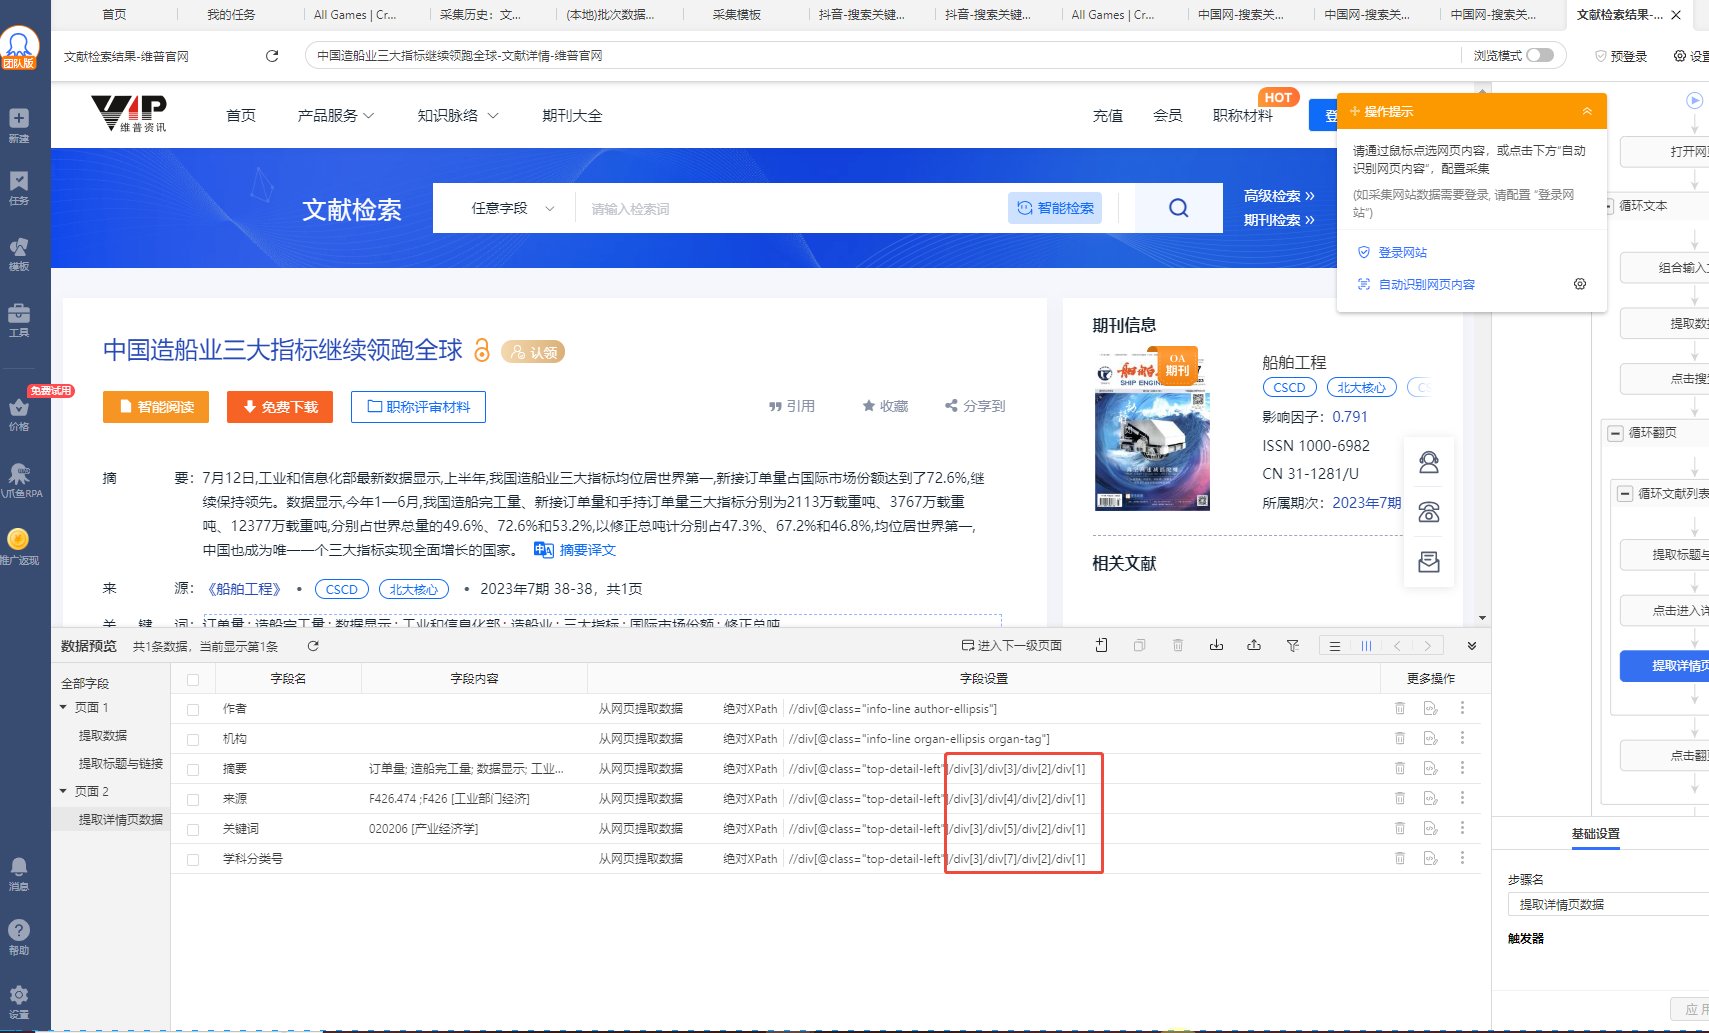1709x1033 pixels.
Task: Open 任意字段 search field dropdown
Action: (x=512, y=208)
